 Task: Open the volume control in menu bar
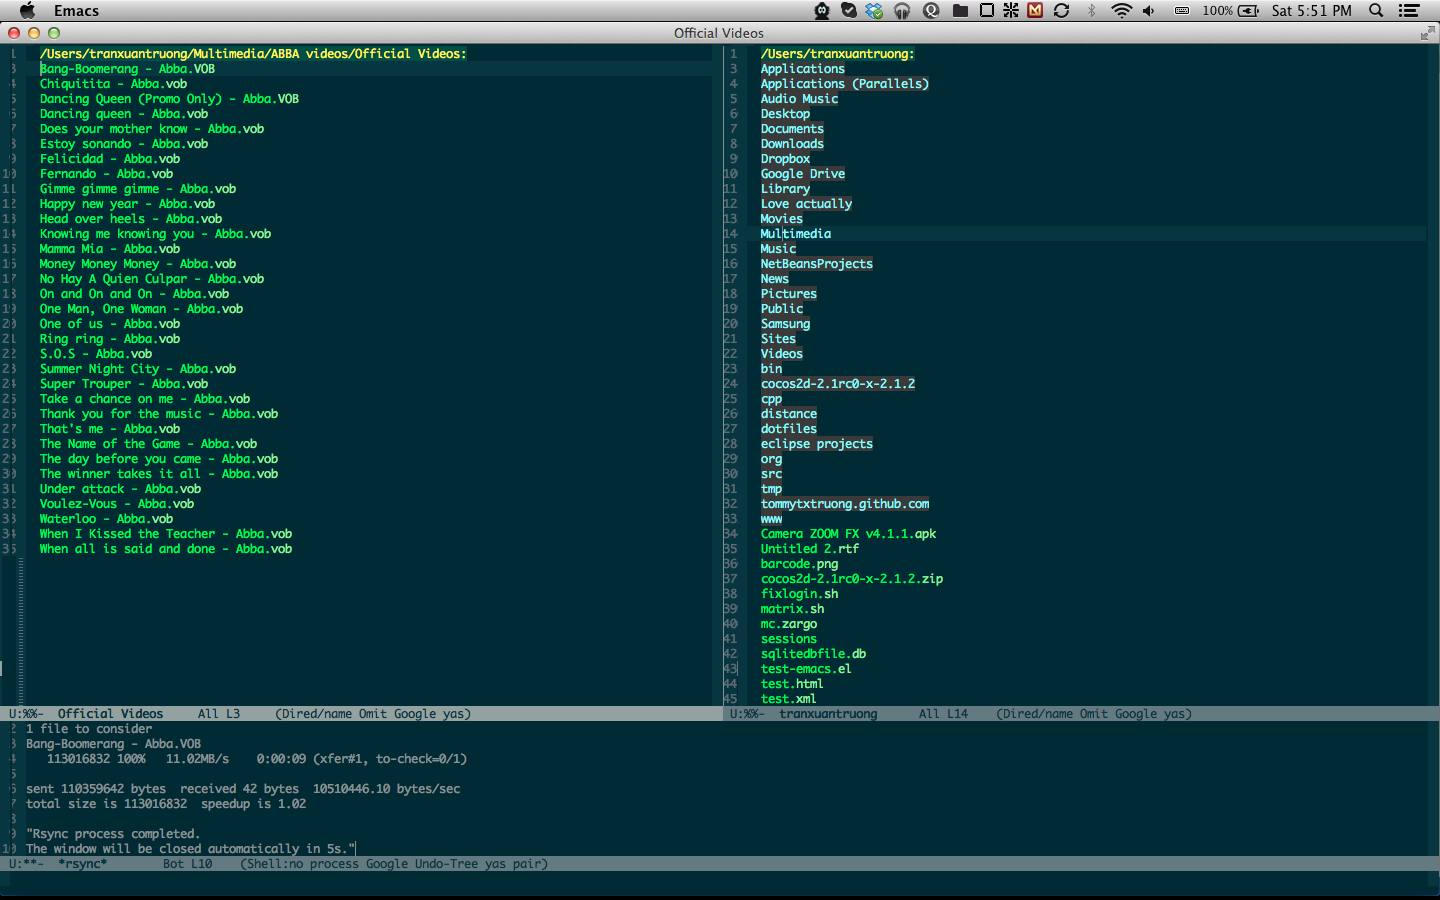1149,10
